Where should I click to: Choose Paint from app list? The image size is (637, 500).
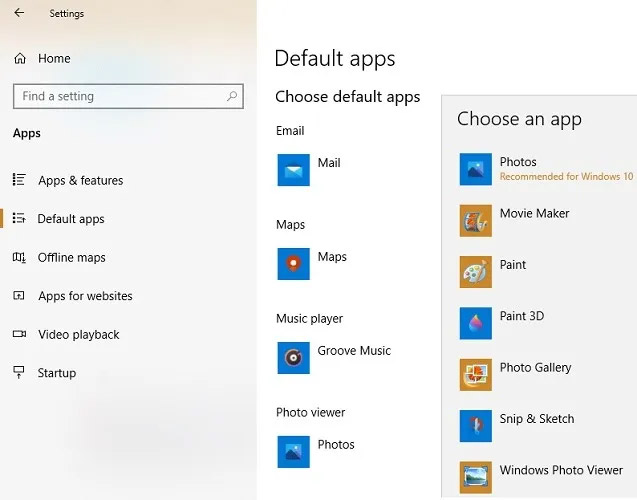[x=513, y=265]
